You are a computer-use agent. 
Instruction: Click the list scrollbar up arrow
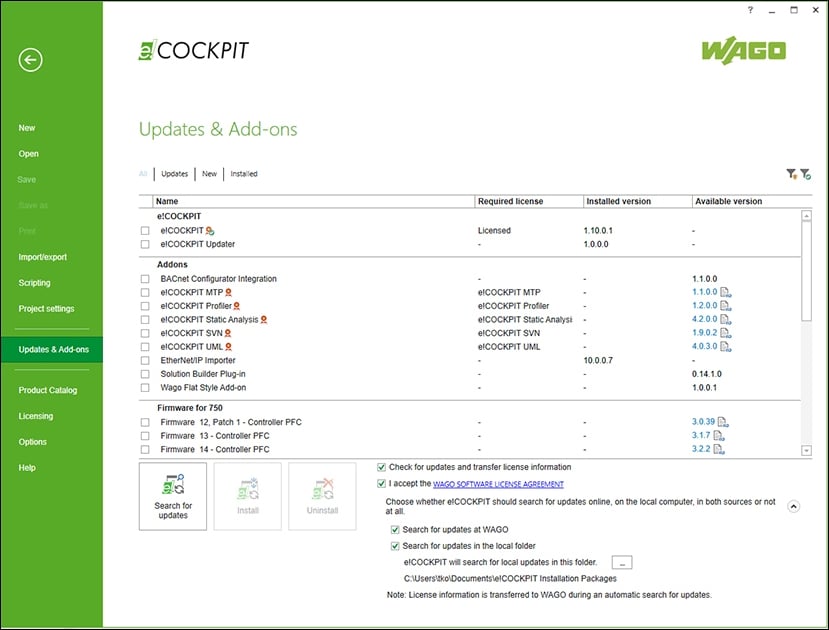click(806, 216)
